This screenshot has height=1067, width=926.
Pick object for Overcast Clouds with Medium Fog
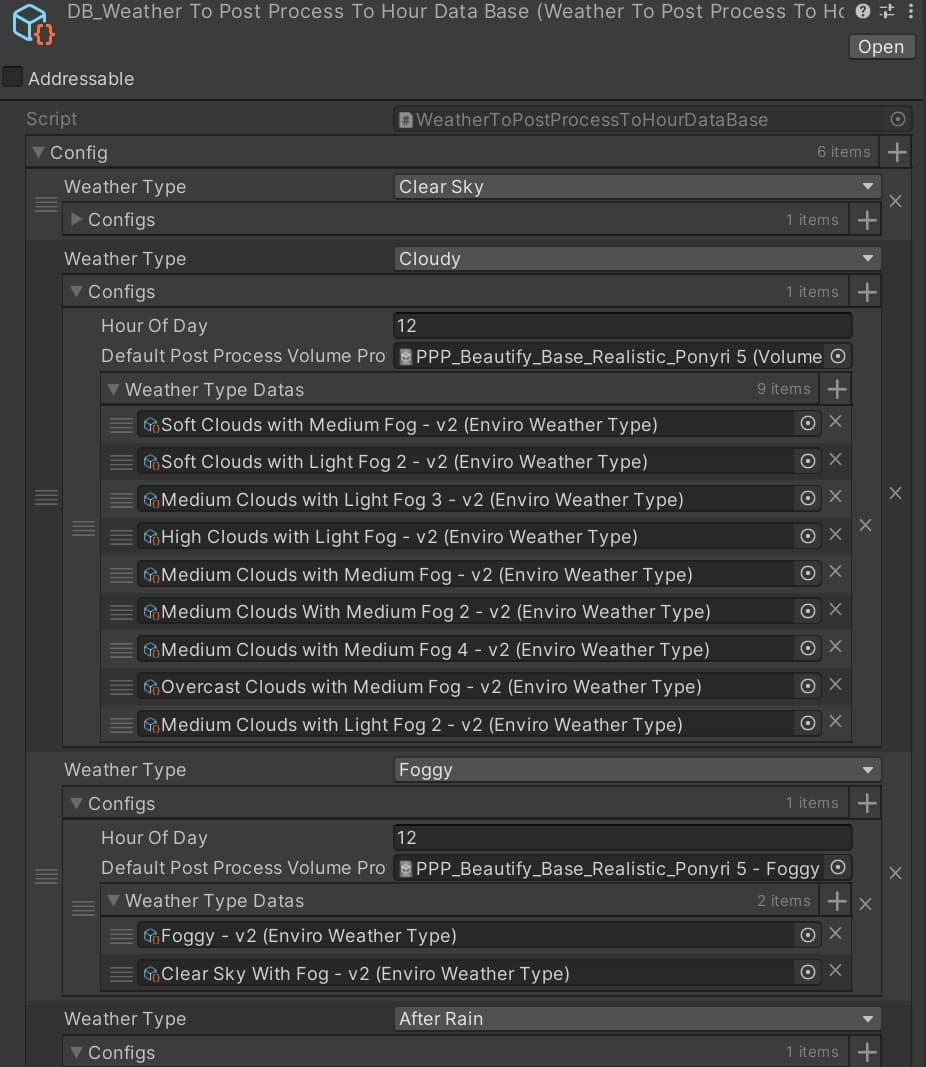(808, 685)
